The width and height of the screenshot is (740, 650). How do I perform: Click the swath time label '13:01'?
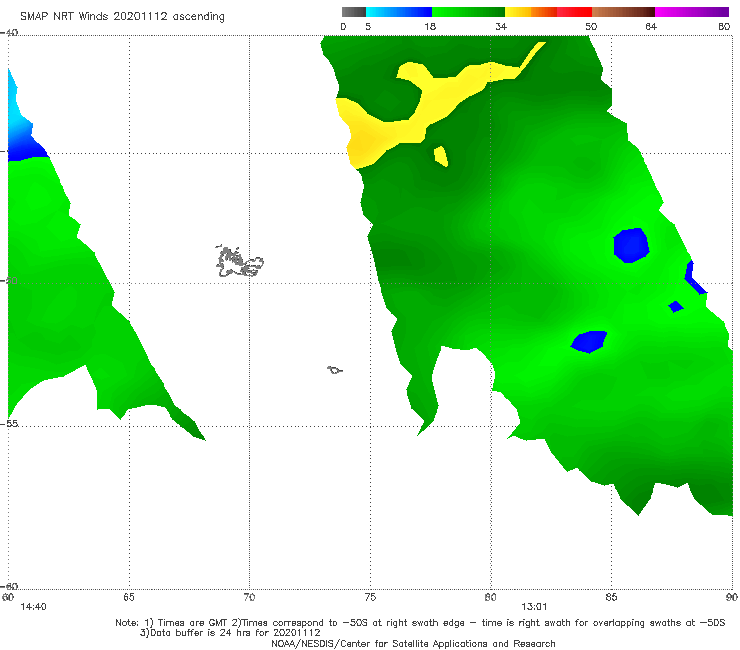pos(534,607)
